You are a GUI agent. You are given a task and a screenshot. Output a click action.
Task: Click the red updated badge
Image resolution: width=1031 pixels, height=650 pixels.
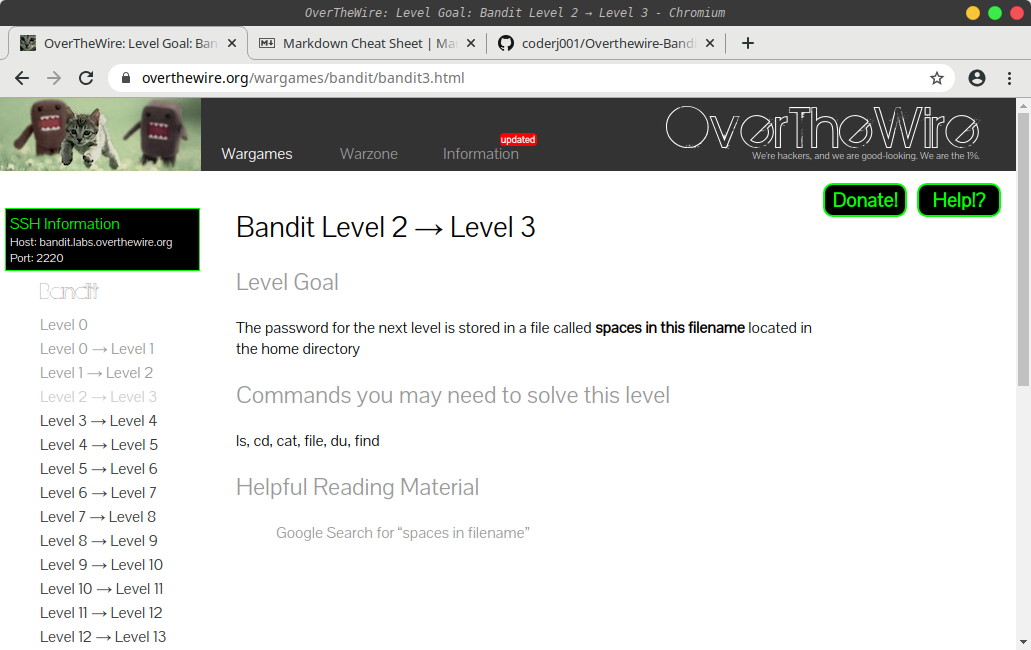click(x=518, y=139)
